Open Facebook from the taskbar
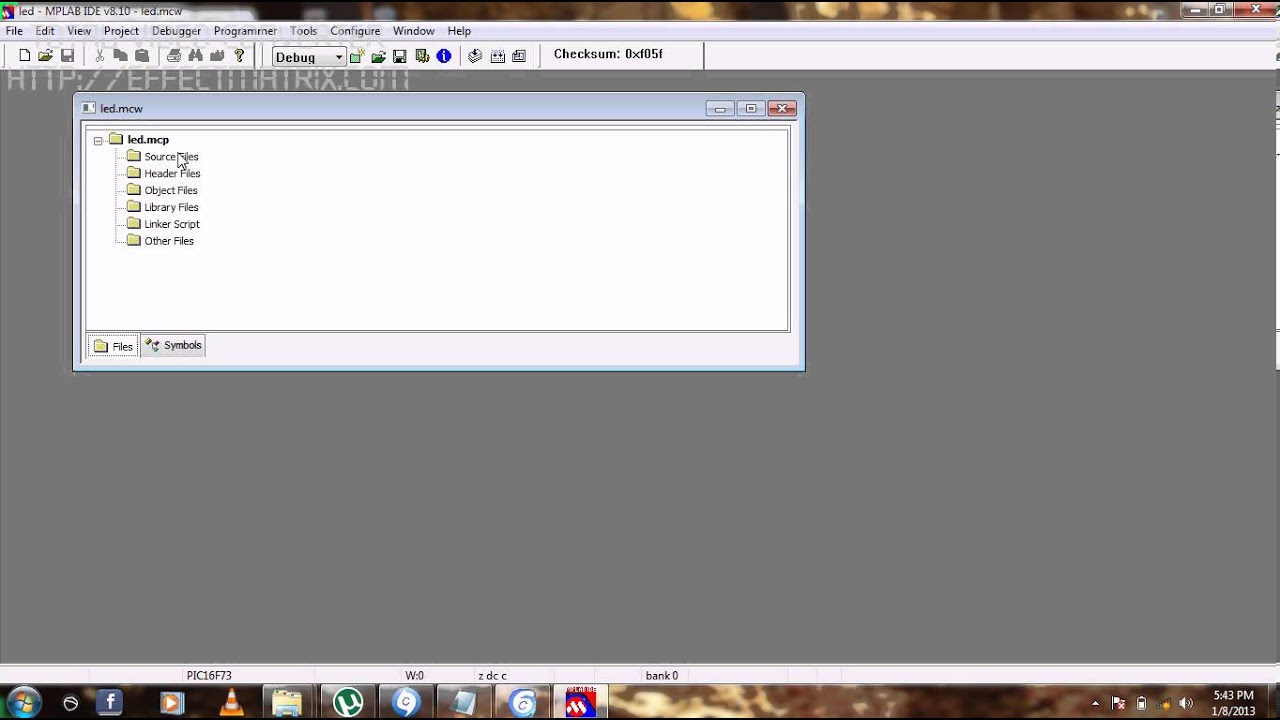Image resolution: width=1280 pixels, height=720 pixels. (110, 703)
